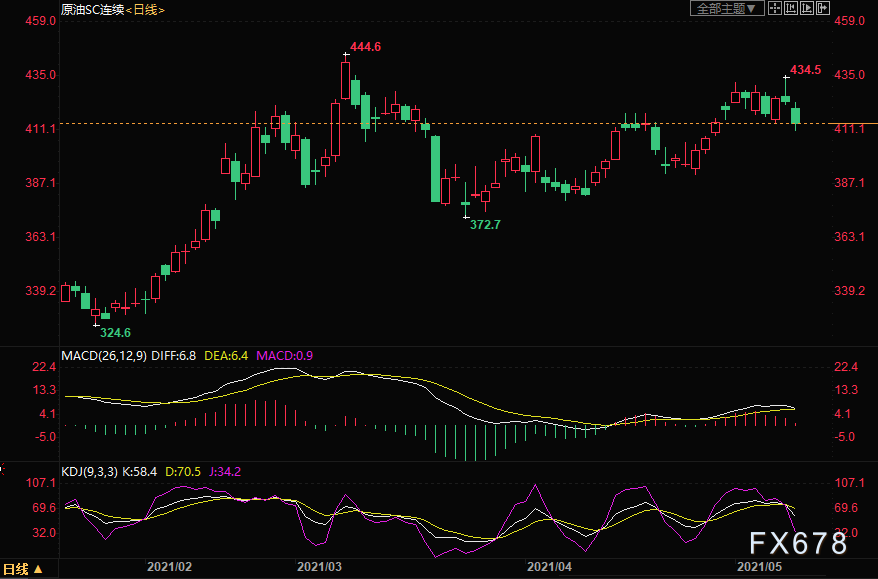Click the 2021/05 date on time axis

point(759,566)
